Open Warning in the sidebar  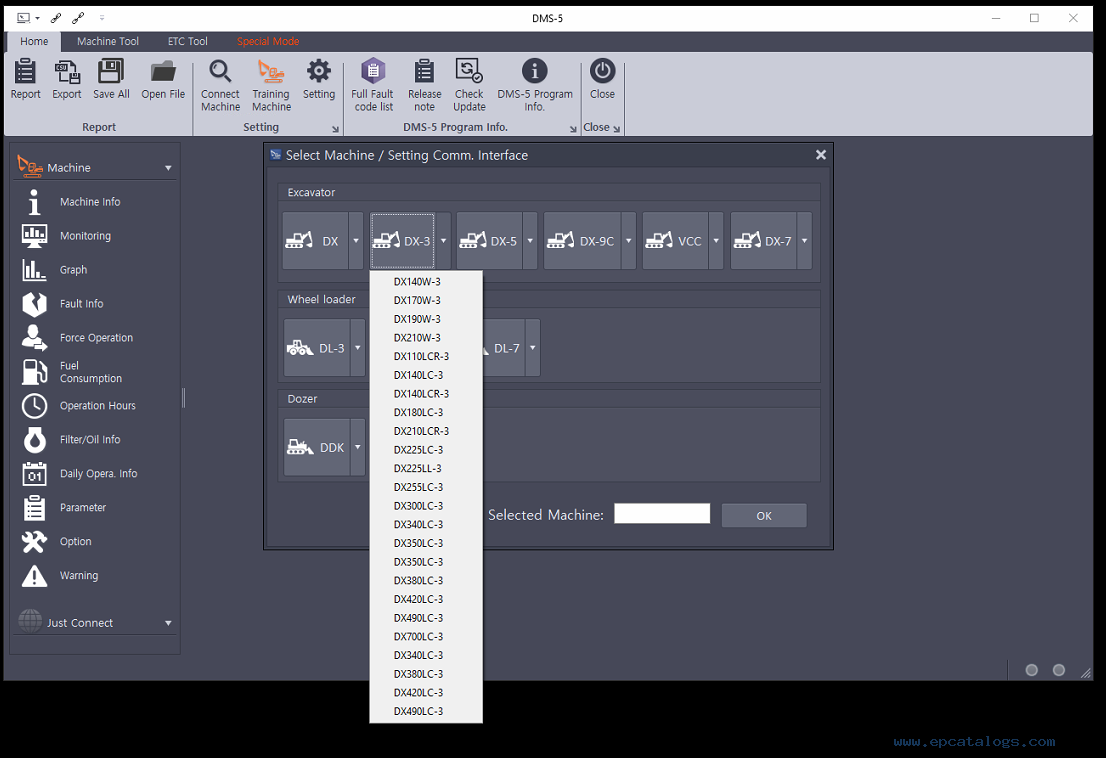click(x=78, y=575)
